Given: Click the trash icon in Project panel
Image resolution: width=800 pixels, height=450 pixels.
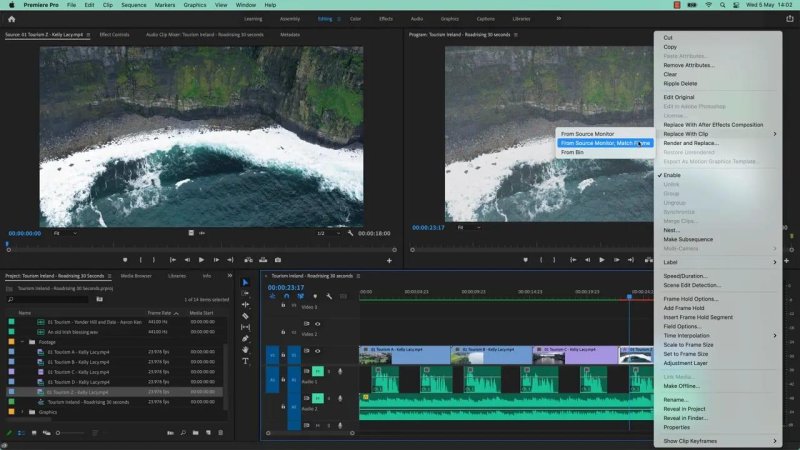Looking at the screenshot, I should coord(220,433).
